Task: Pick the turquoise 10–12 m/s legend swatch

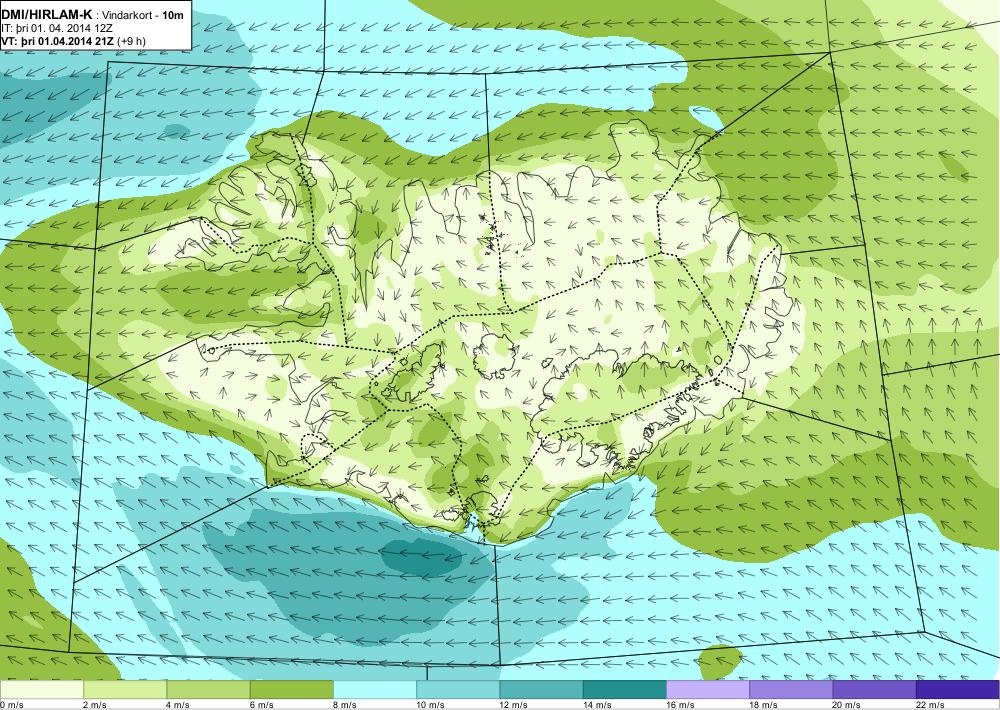Action: pyautogui.click(x=458, y=690)
